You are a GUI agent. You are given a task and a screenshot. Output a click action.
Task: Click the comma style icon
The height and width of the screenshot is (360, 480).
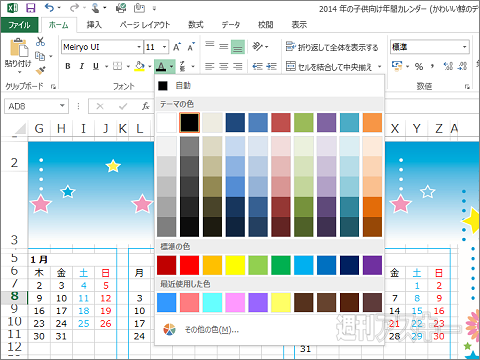pos(432,66)
